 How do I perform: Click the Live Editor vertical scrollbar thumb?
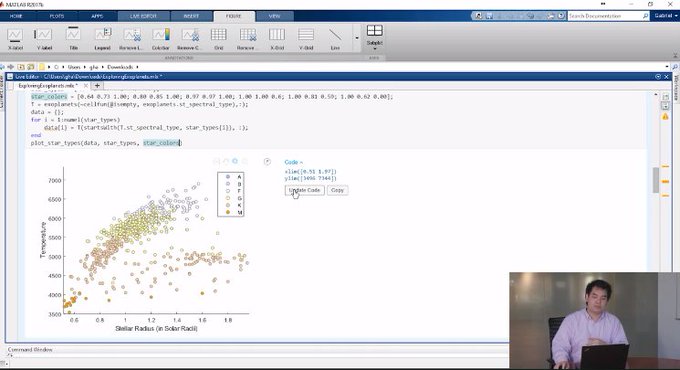(656, 180)
